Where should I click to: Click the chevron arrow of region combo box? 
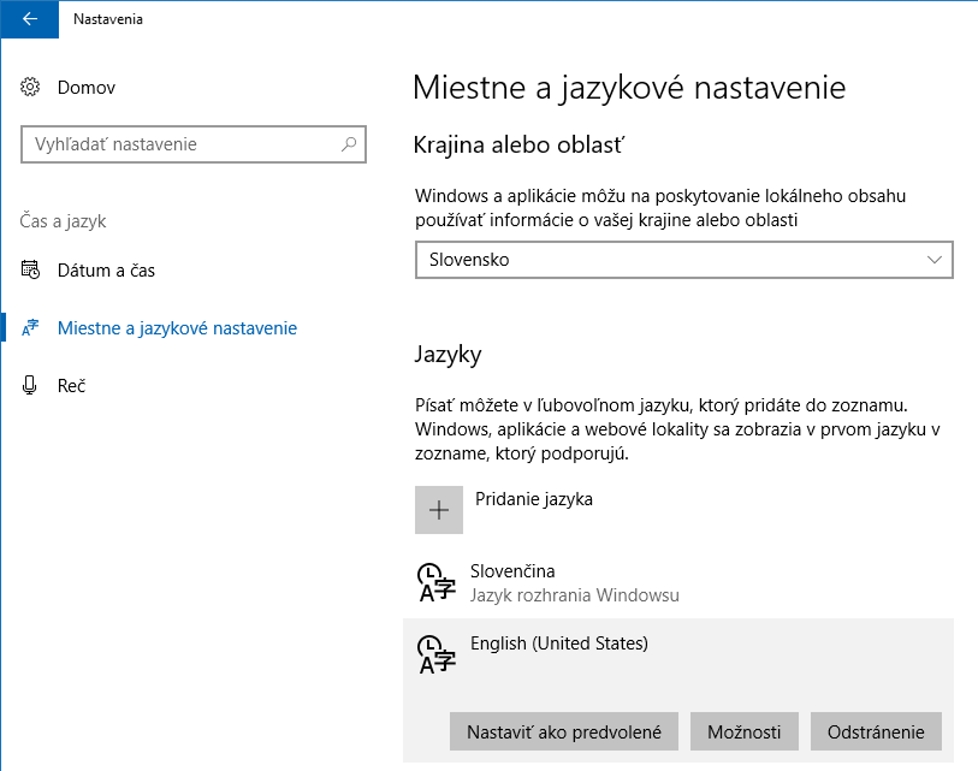pyautogui.click(x=935, y=260)
